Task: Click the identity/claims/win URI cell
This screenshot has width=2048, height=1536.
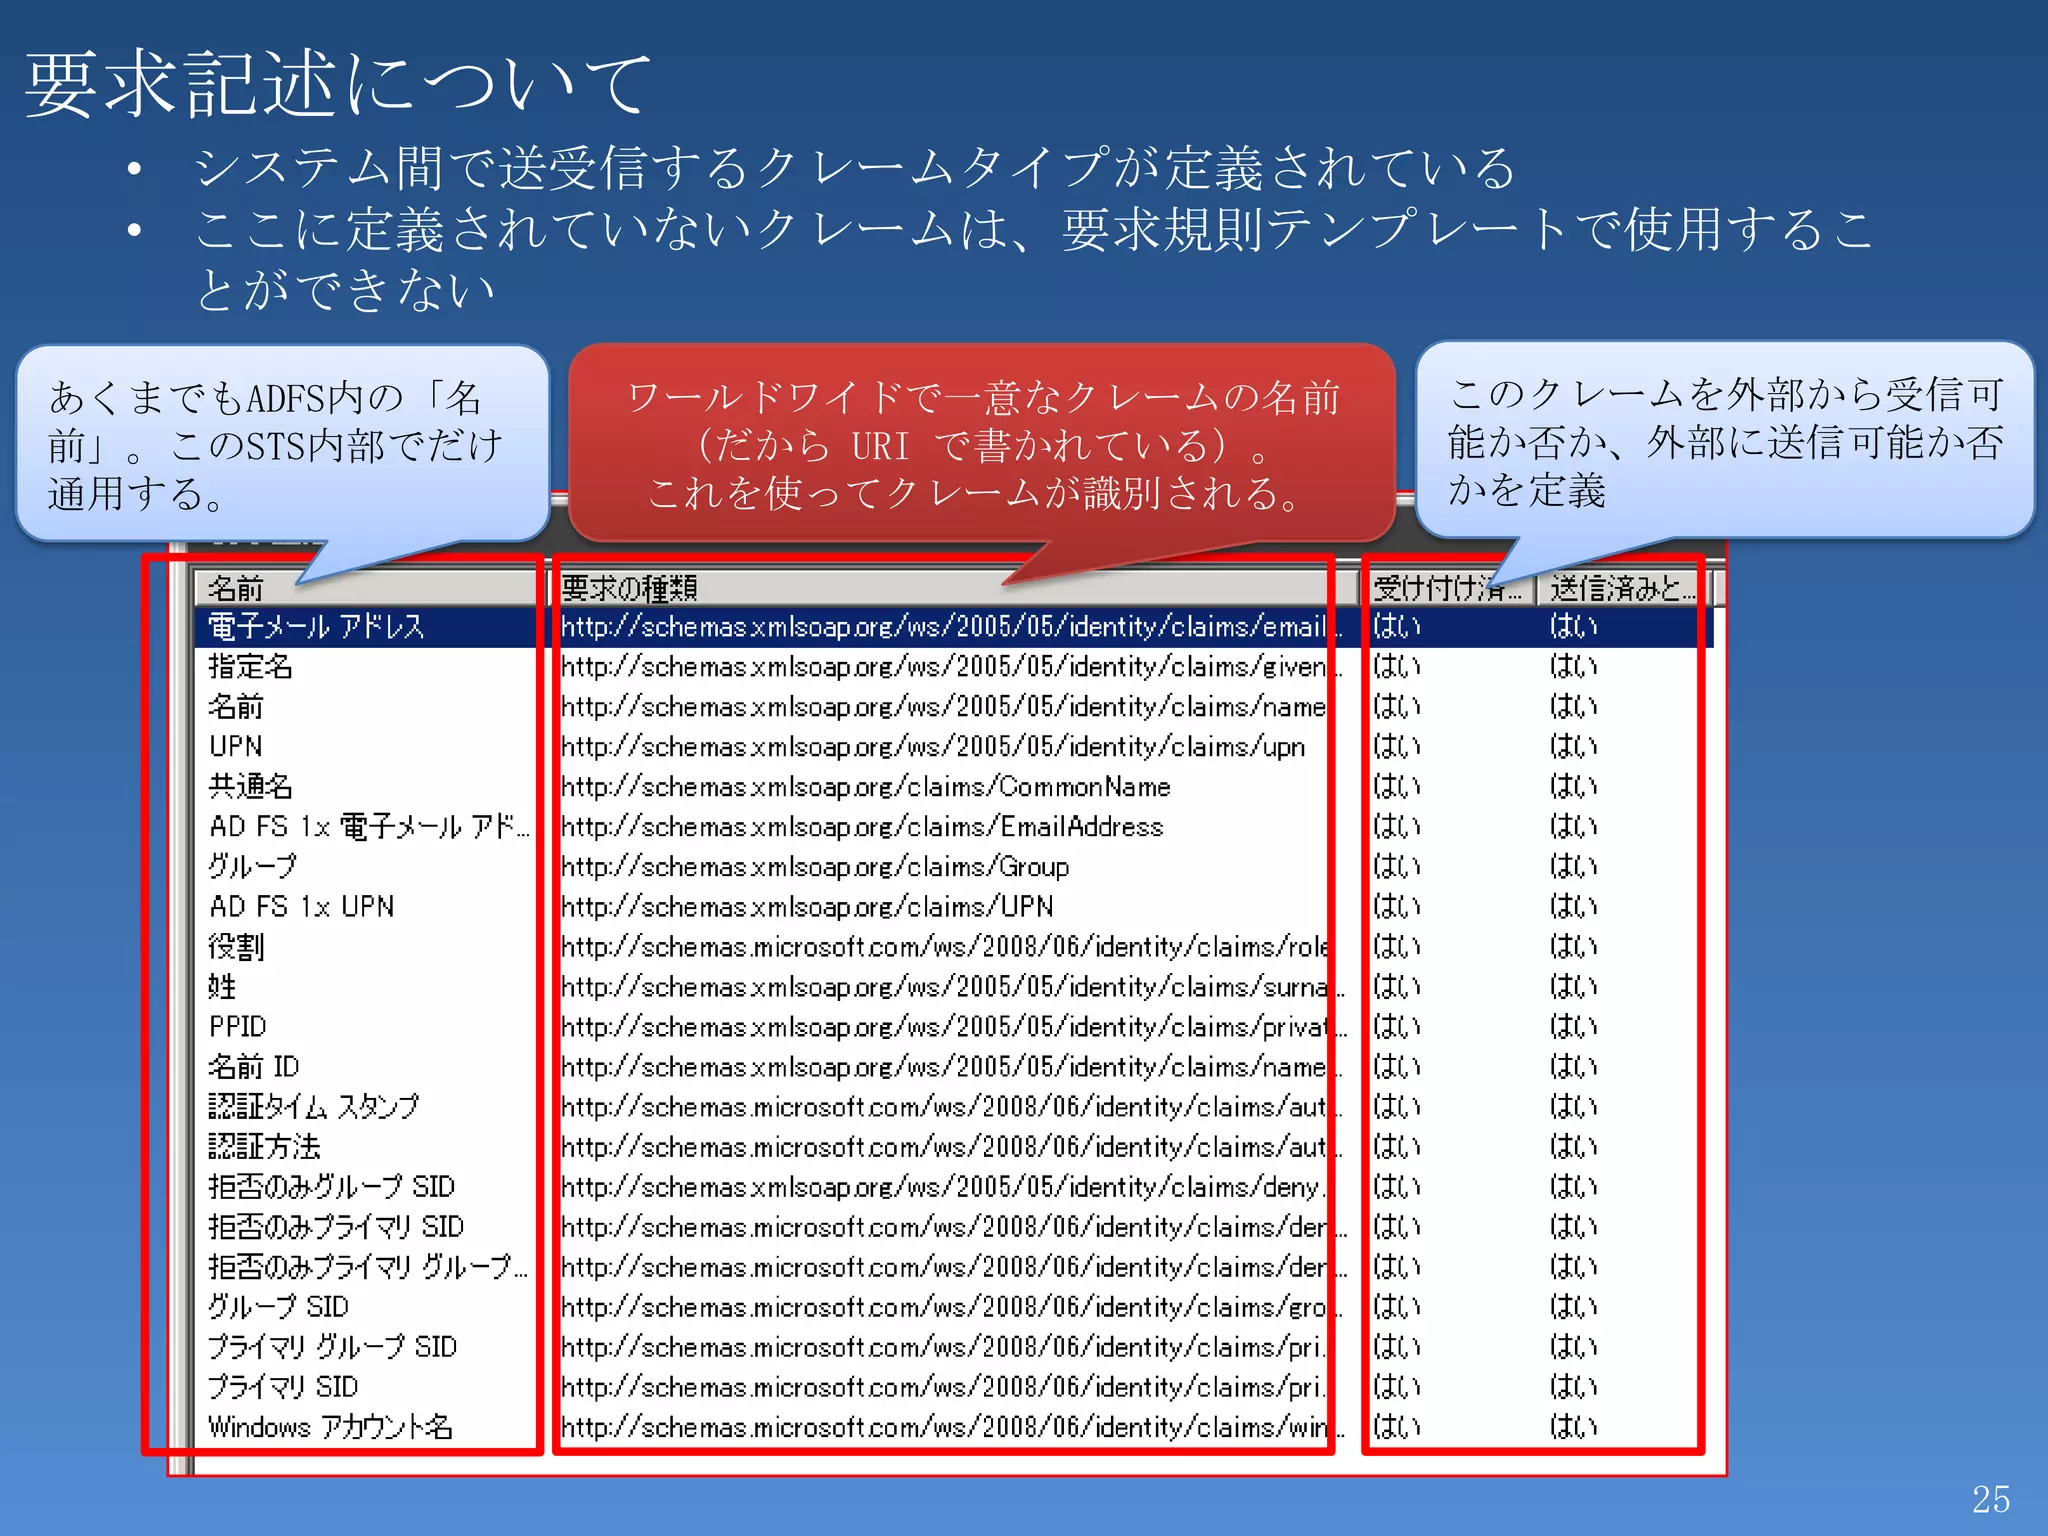Action: pos(953,1427)
